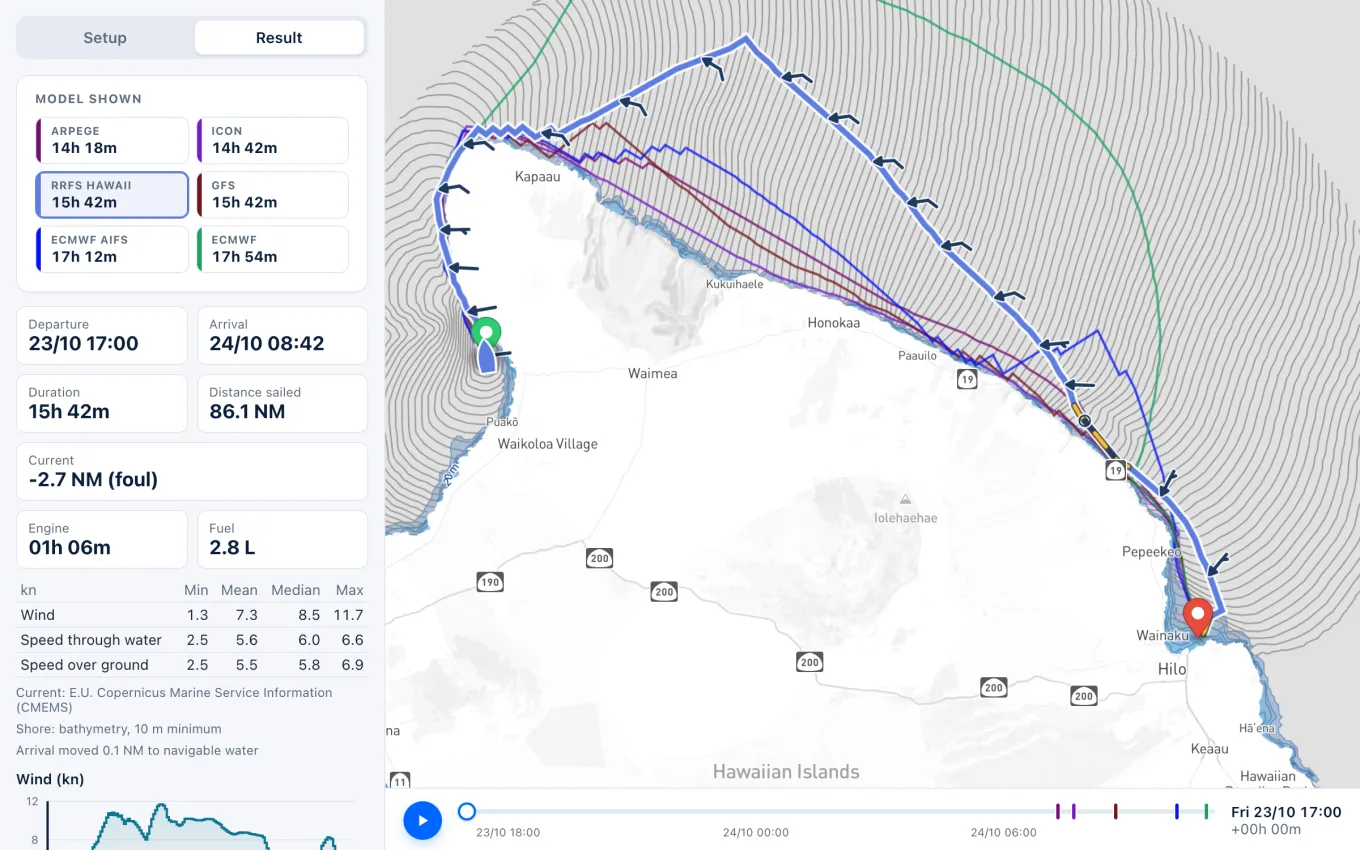Click the Hilo map label

tap(1172, 669)
